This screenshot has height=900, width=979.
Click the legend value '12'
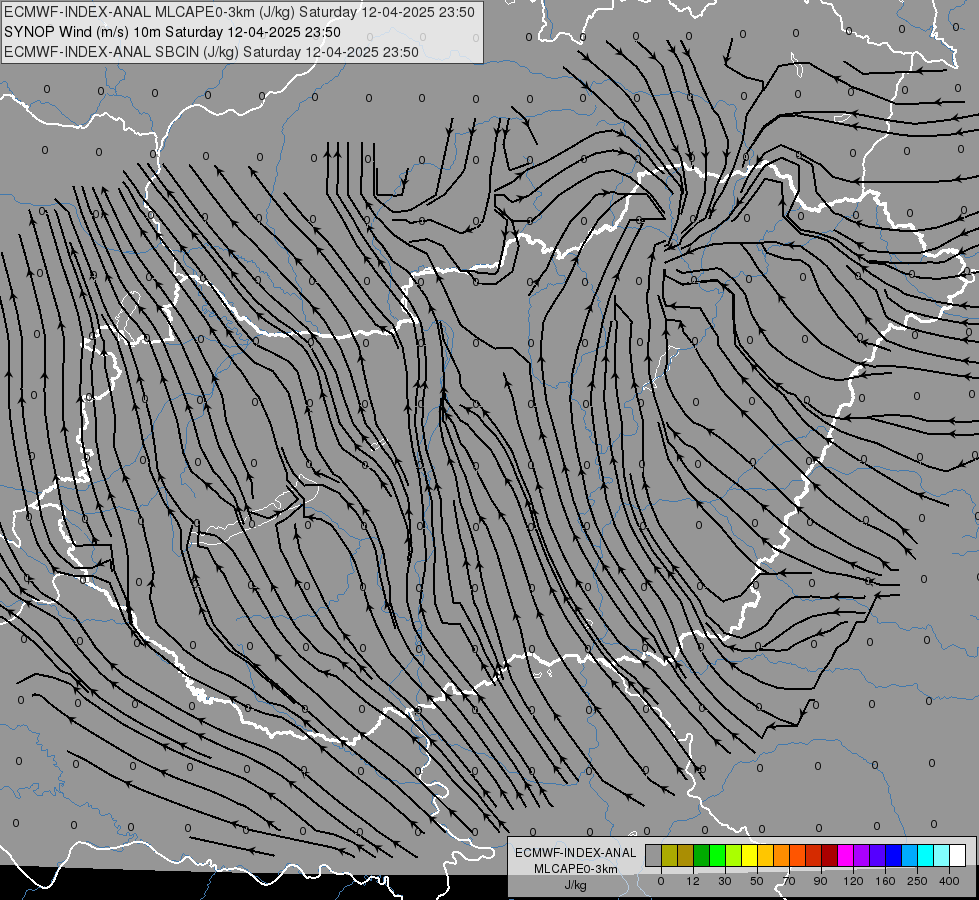coord(693,881)
